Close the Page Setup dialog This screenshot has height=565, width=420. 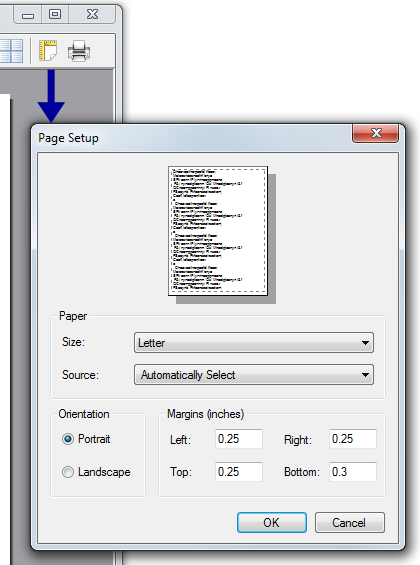(x=375, y=133)
